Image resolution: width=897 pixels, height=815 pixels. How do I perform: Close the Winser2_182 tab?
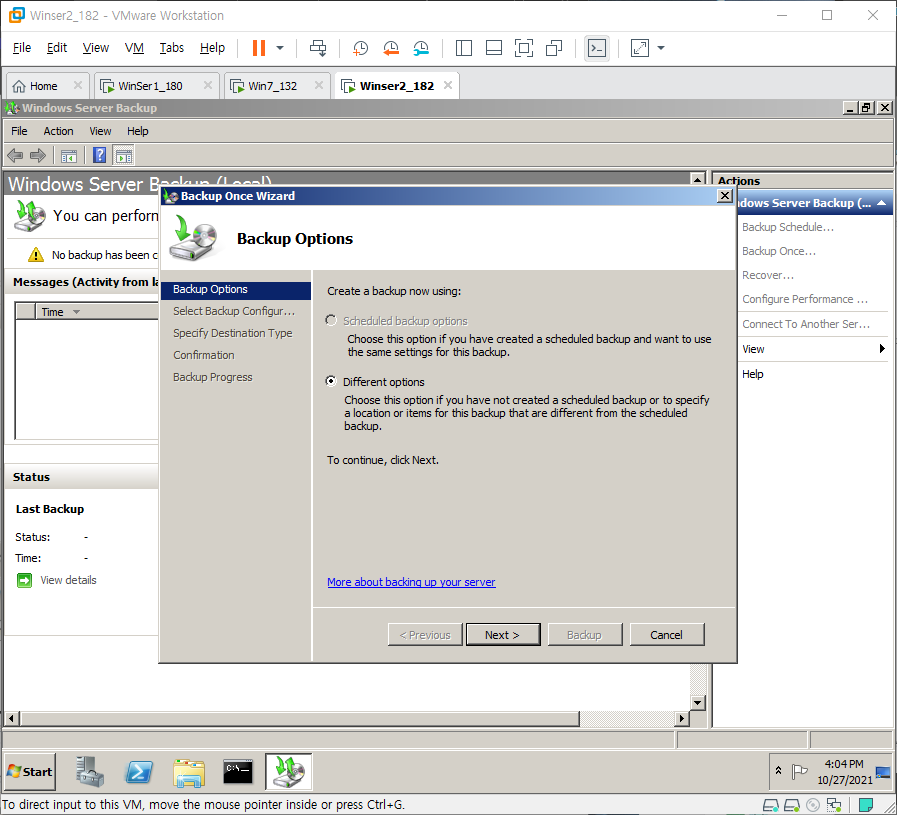(x=448, y=85)
